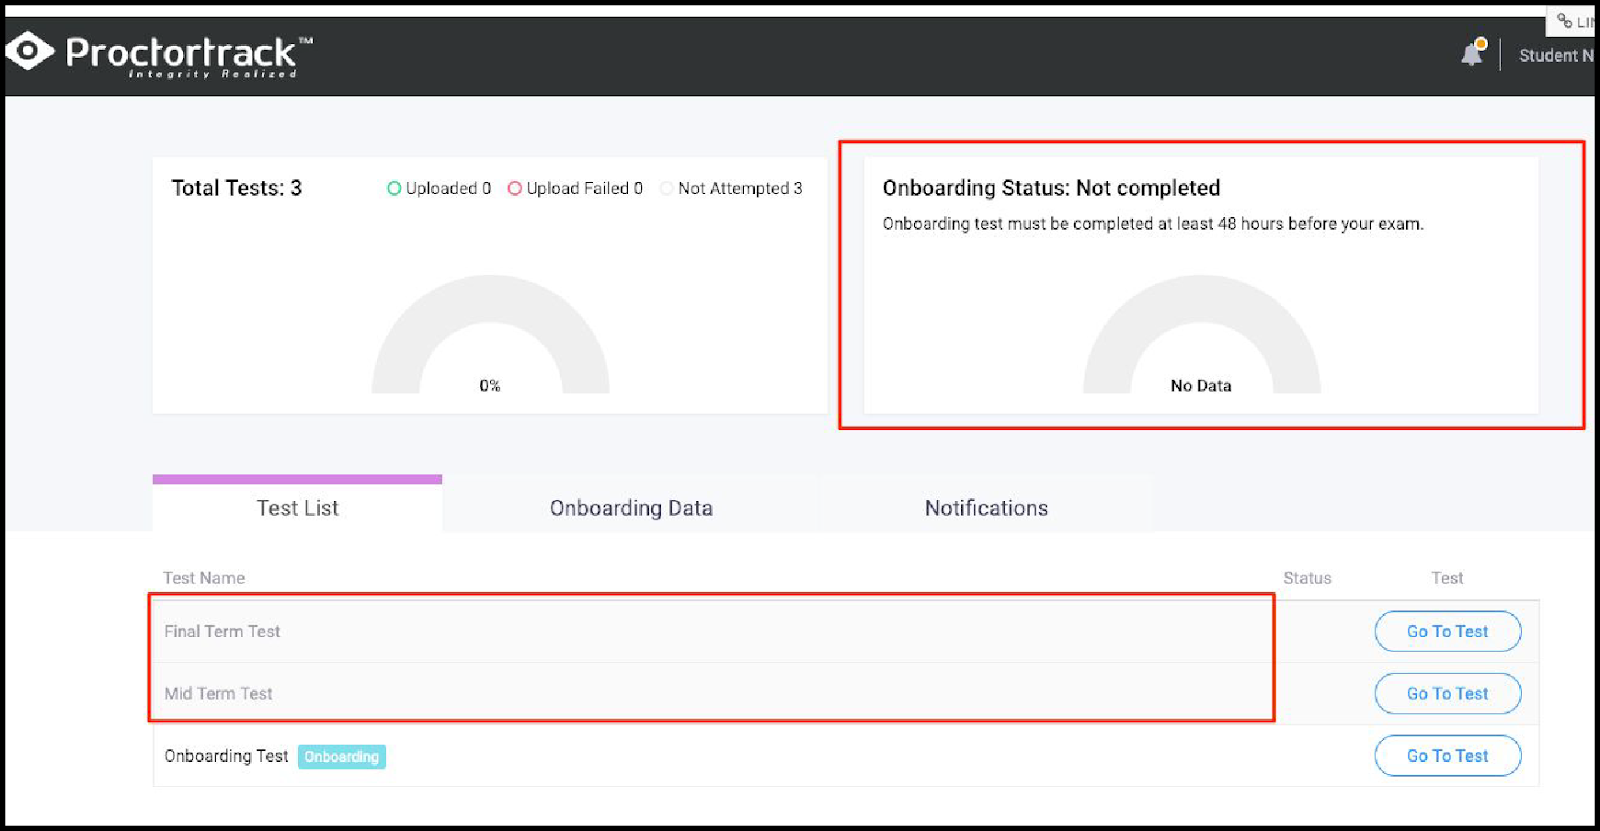Click the Total Tests: 3 heading

[x=236, y=188]
